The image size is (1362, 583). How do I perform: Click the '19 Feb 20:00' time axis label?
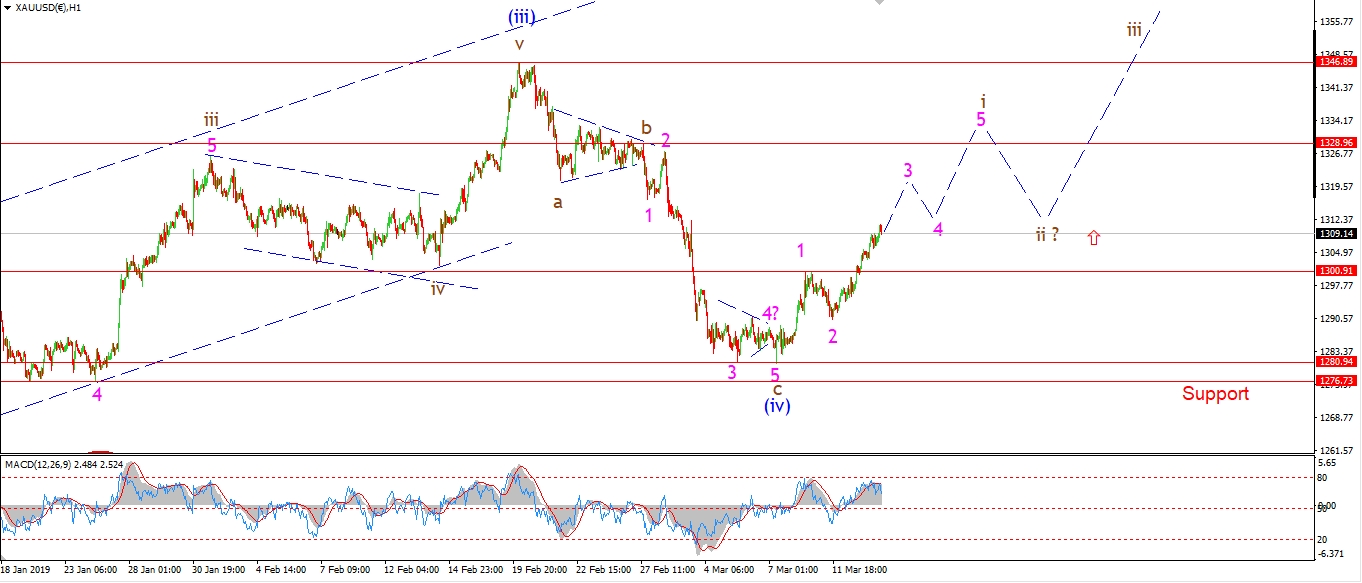point(538,570)
